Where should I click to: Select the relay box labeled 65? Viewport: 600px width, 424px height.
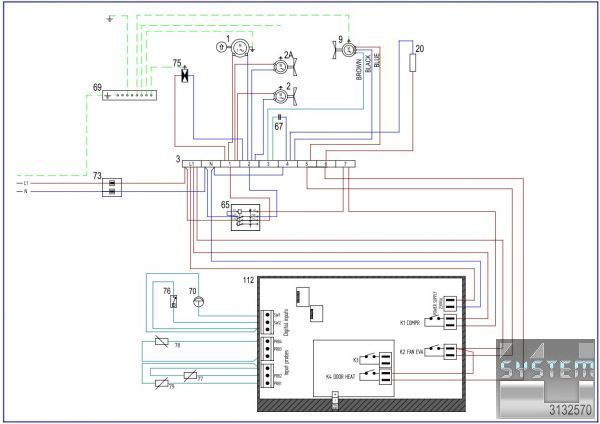pyautogui.click(x=246, y=217)
